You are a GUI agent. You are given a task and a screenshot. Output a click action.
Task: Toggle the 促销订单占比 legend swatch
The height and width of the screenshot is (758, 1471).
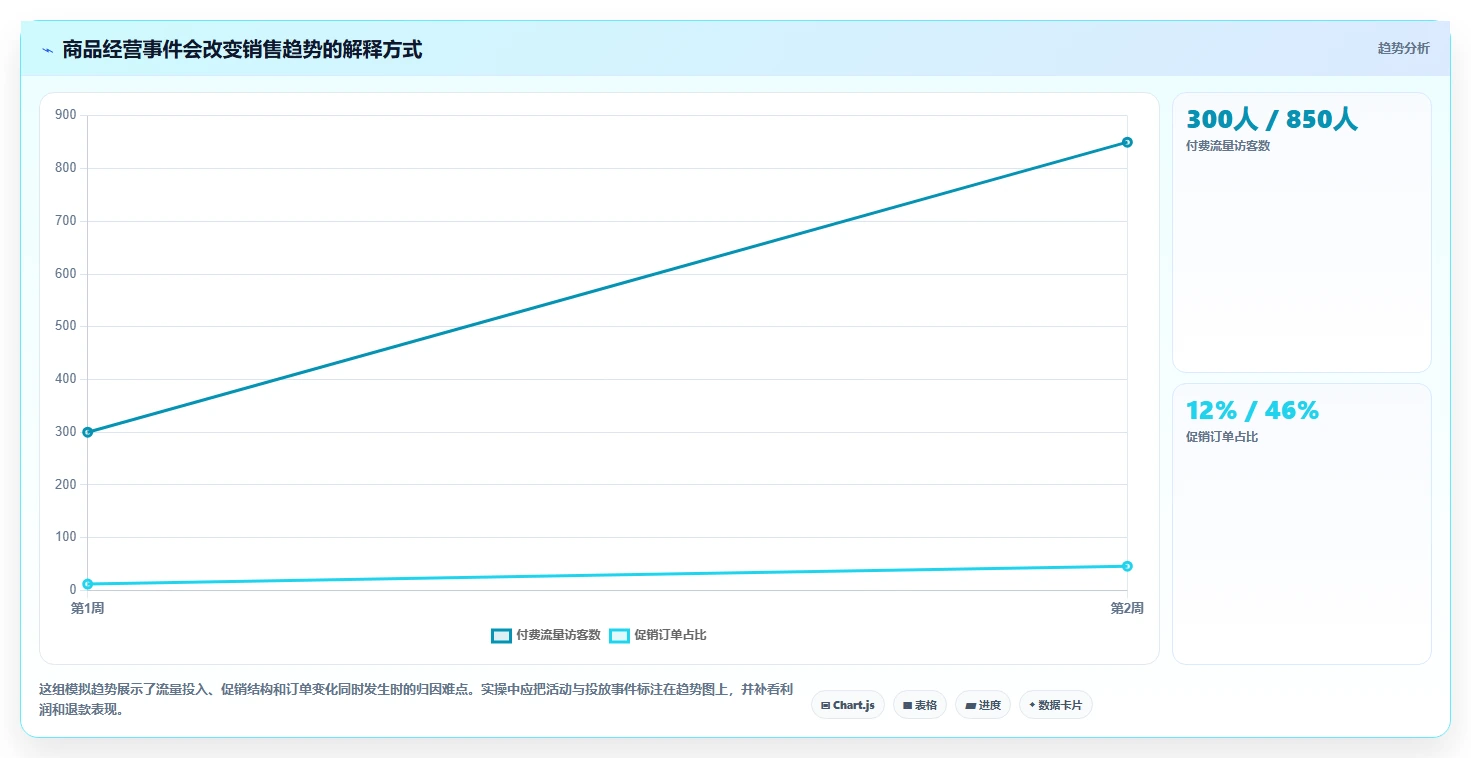619,635
